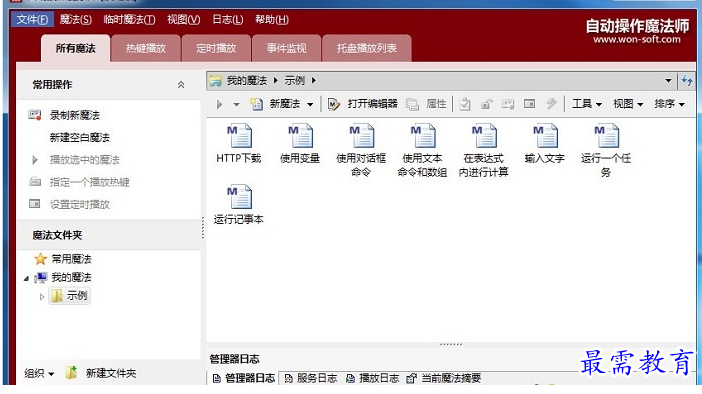This screenshot has width=702, height=394.
Task: Select the 运行记事本 magic file
Action: pyautogui.click(x=239, y=205)
